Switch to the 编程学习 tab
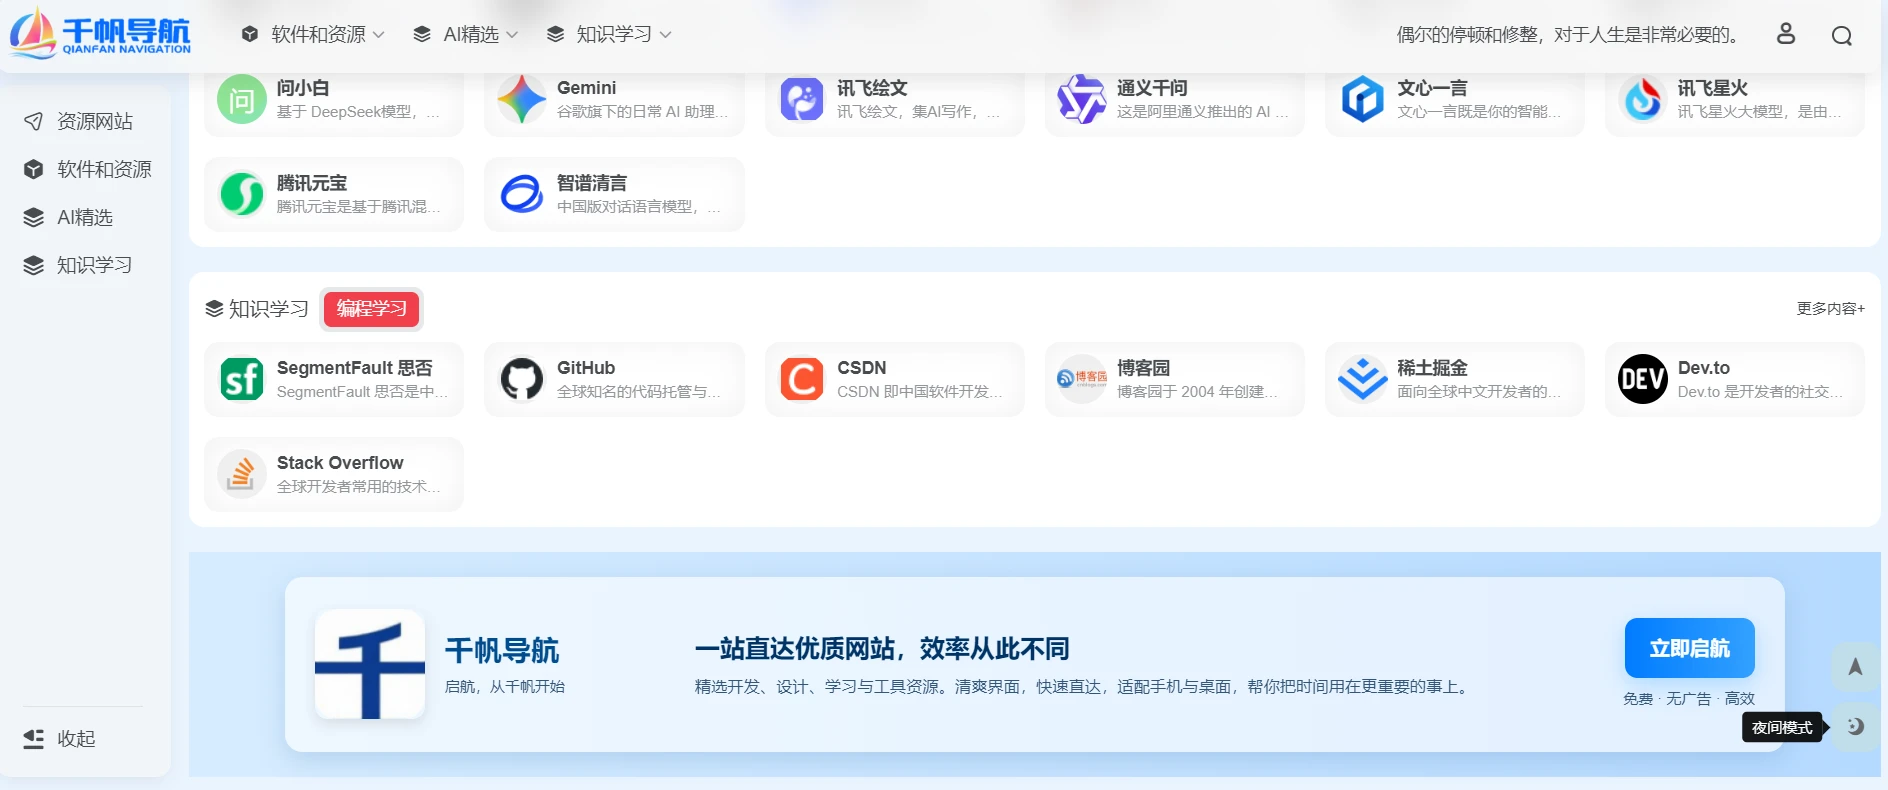 point(371,309)
